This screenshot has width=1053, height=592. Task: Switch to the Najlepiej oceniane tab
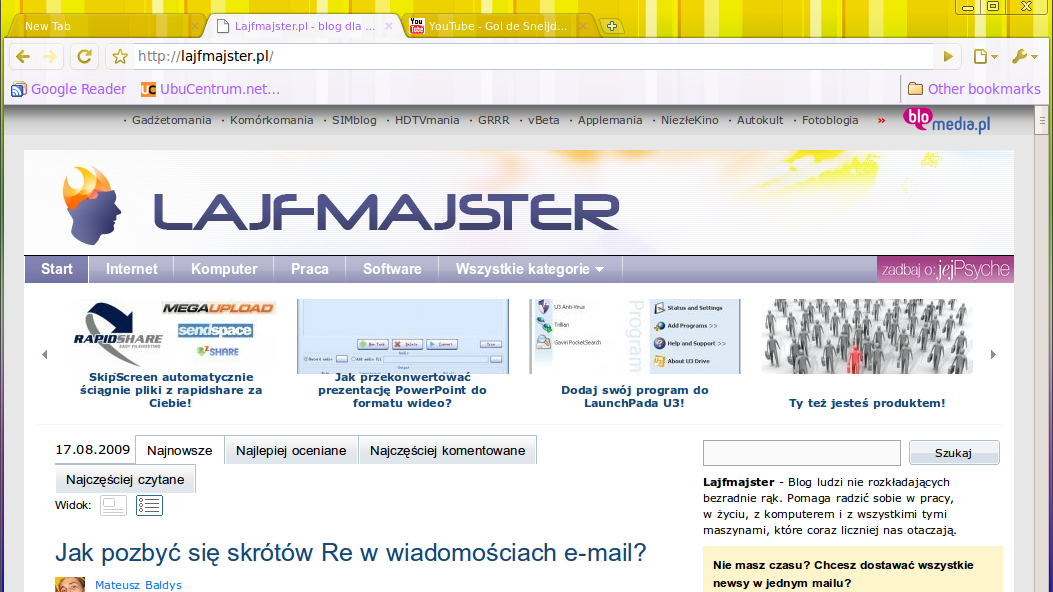pos(290,449)
